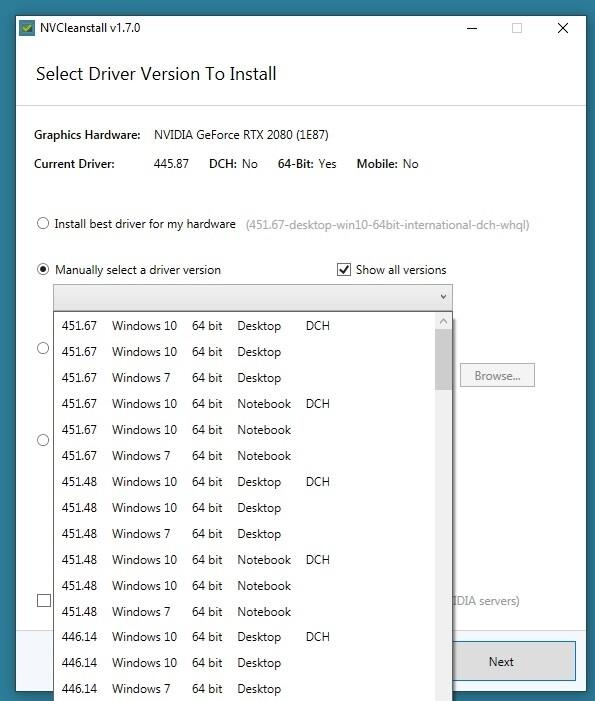This screenshot has height=701, width=595.
Task: Minimize the NVCleanstall window
Action: click(x=472, y=28)
